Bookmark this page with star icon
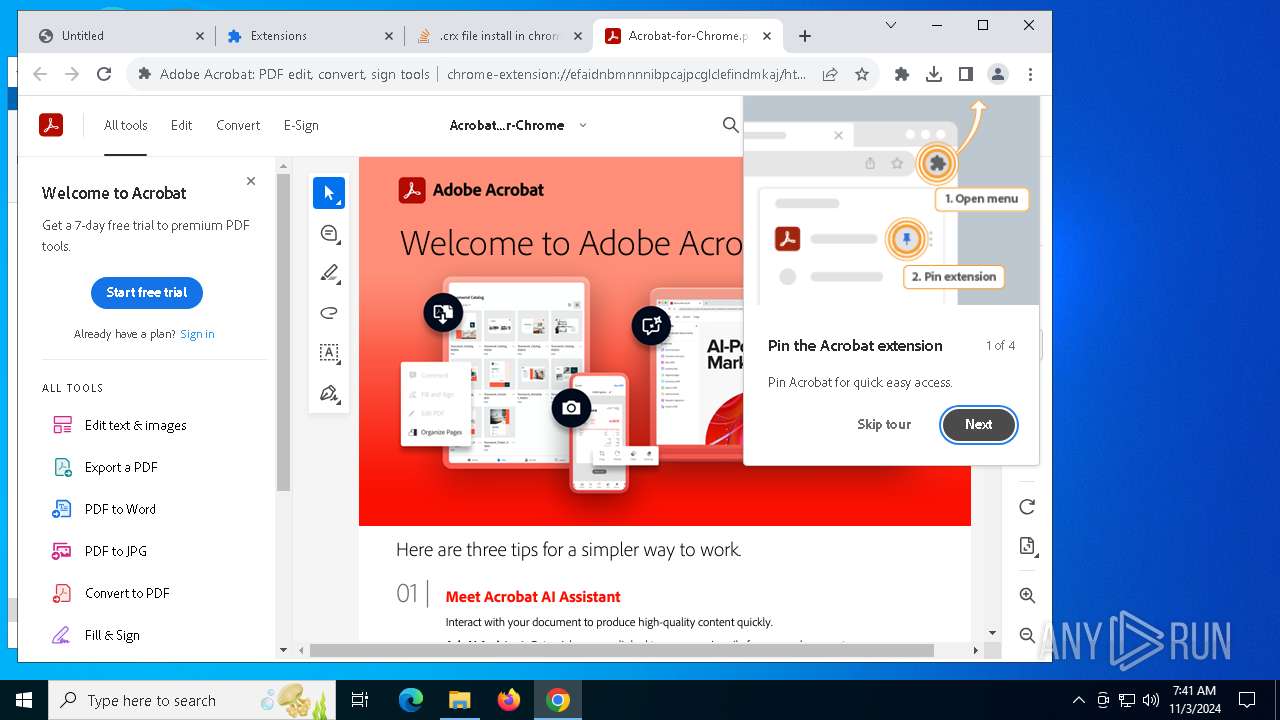Viewport: 1280px width, 720px height. [862, 74]
